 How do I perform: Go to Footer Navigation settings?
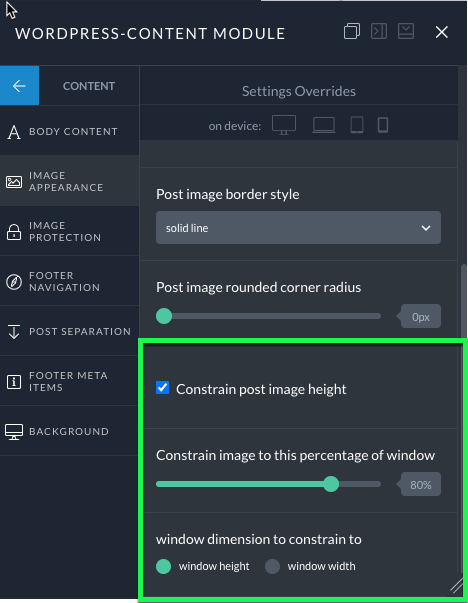click(69, 282)
